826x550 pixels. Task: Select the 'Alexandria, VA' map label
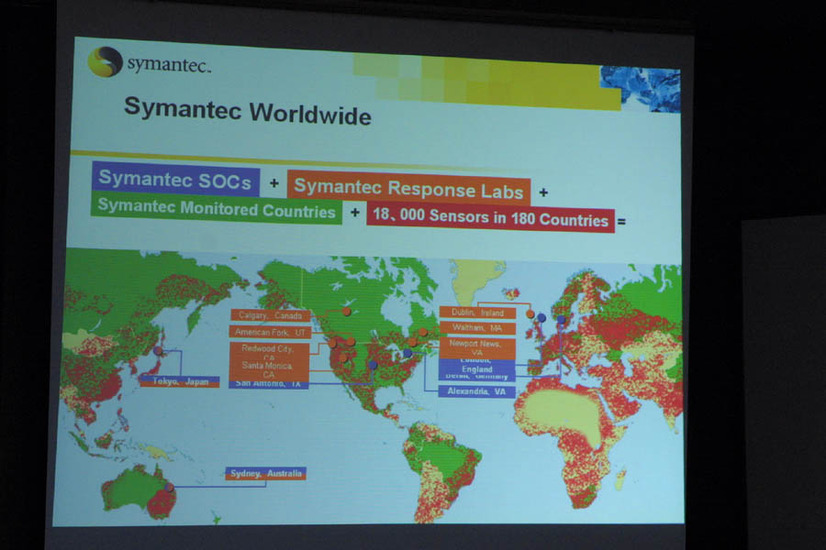point(477,391)
